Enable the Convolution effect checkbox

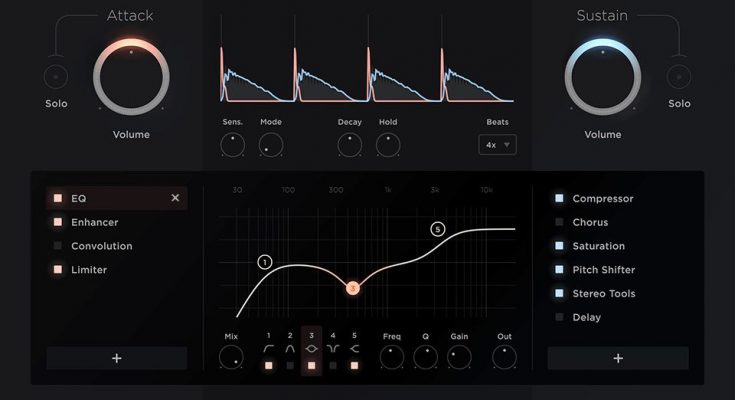click(x=58, y=246)
